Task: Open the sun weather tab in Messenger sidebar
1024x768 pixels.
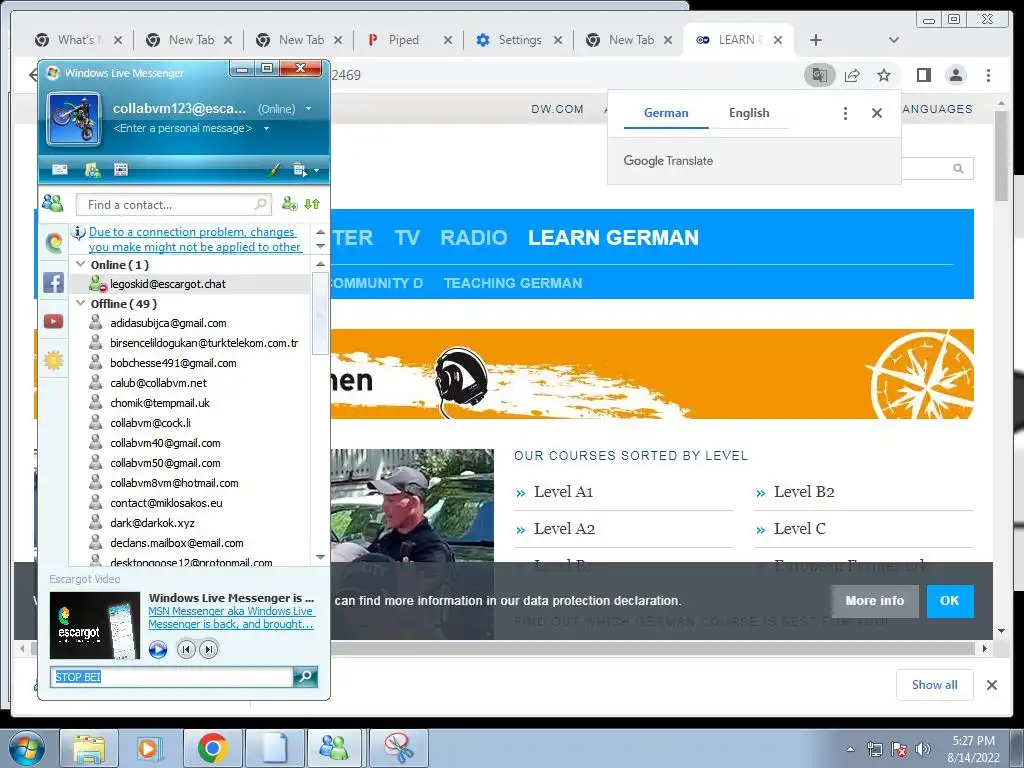Action: (x=54, y=360)
